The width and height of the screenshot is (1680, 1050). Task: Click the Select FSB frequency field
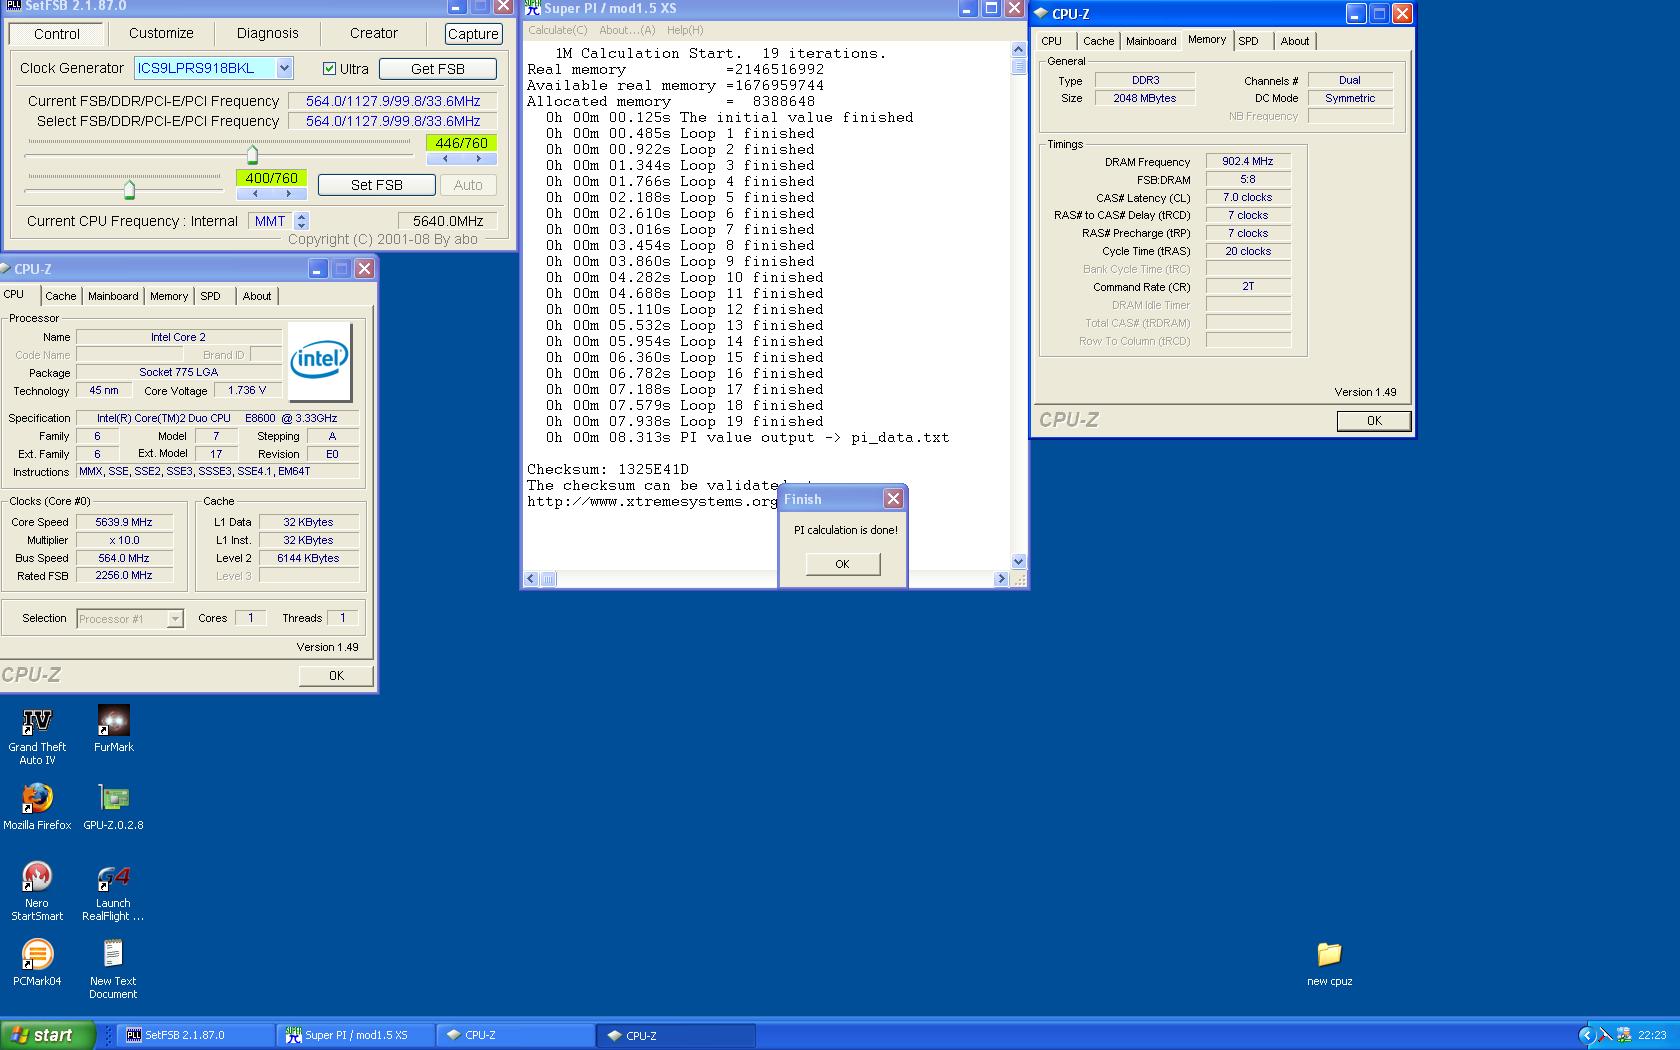click(x=393, y=121)
